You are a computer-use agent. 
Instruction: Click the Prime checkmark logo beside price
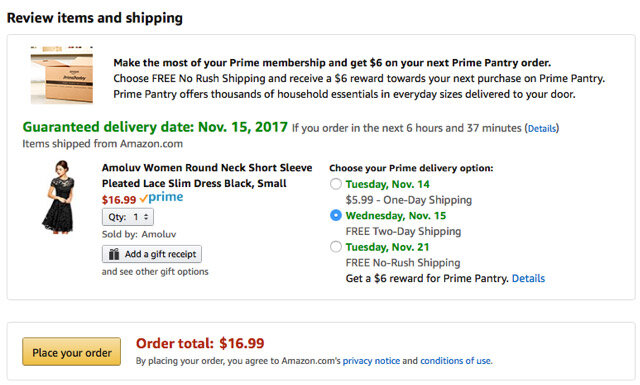161,198
